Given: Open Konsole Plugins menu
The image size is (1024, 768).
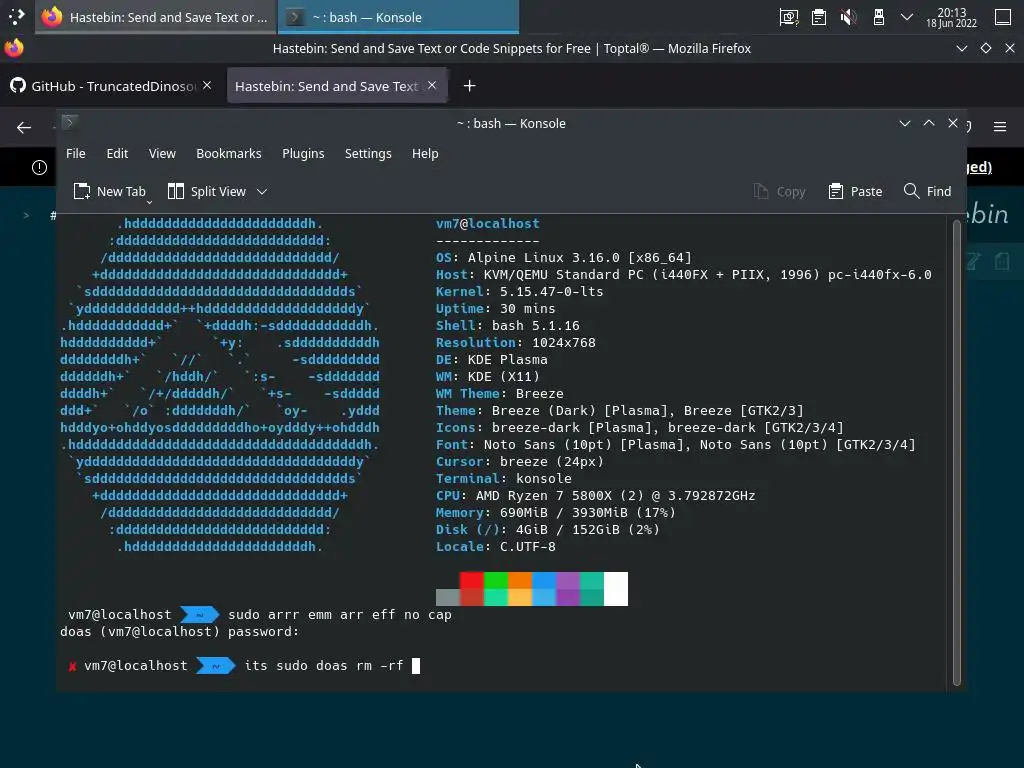Looking at the screenshot, I should coord(303,153).
